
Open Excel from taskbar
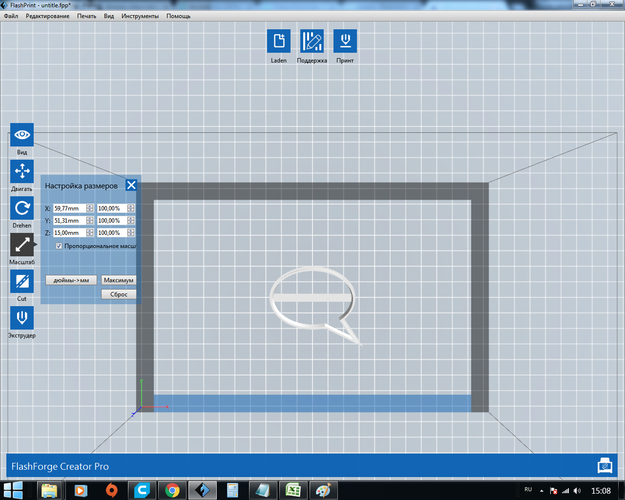[x=293, y=490]
